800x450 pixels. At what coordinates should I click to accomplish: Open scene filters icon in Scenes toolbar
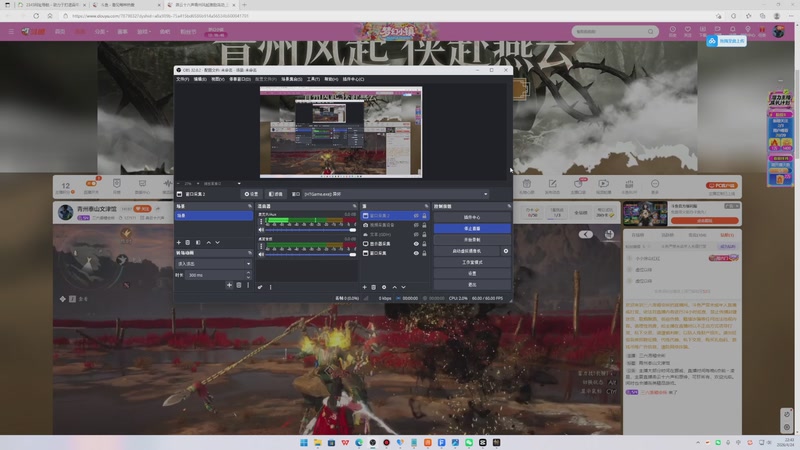pyautogui.click(x=198, y=242)
